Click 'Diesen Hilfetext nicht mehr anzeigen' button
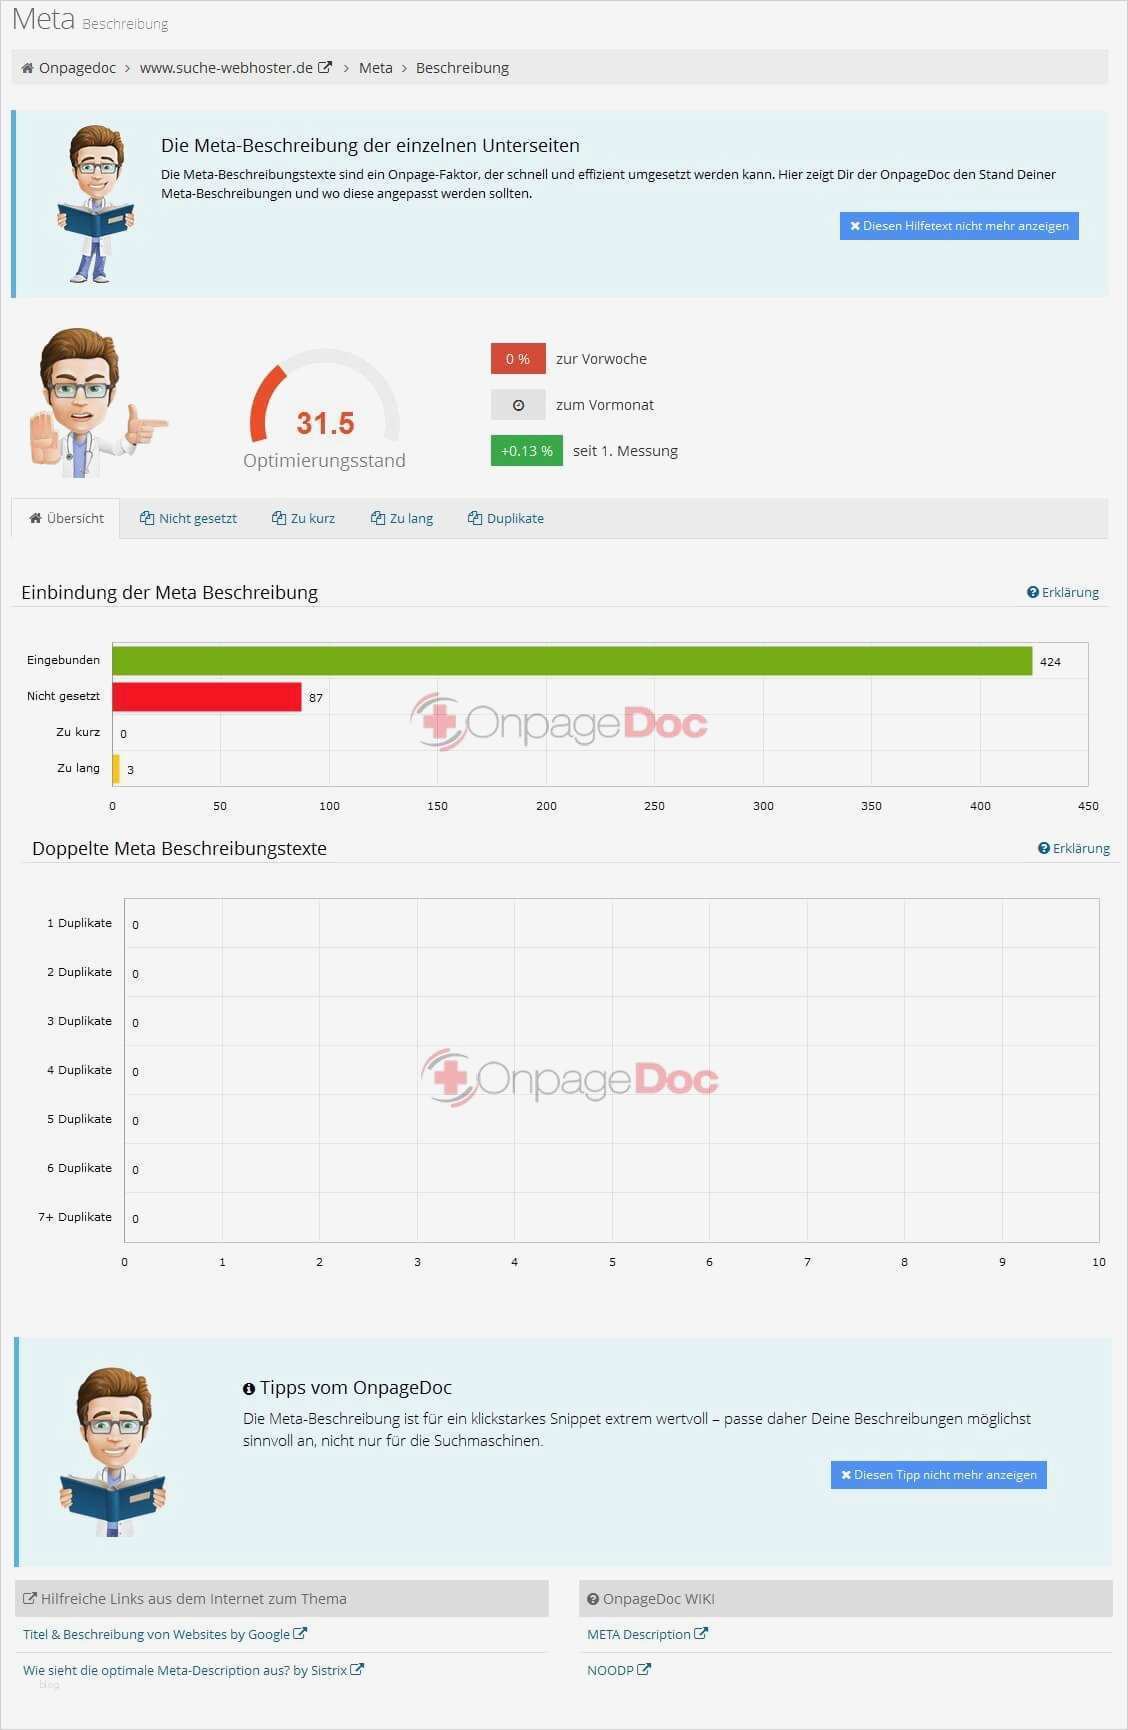1128x1730 pixels. (x=959, y=226)
